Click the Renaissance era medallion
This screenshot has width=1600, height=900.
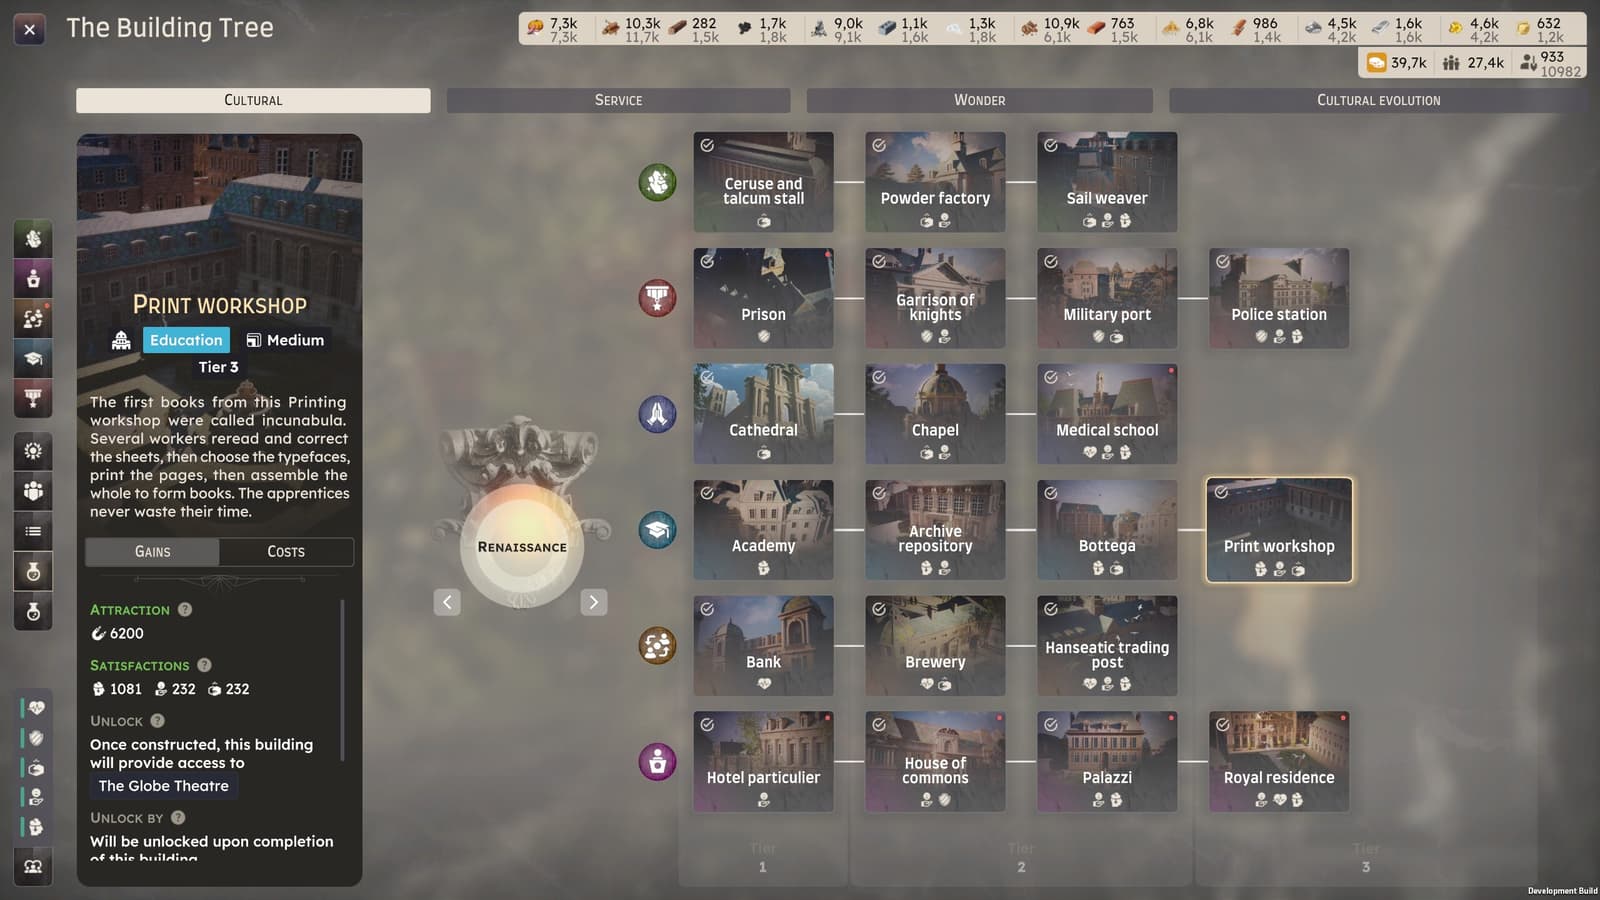point(522,547)
